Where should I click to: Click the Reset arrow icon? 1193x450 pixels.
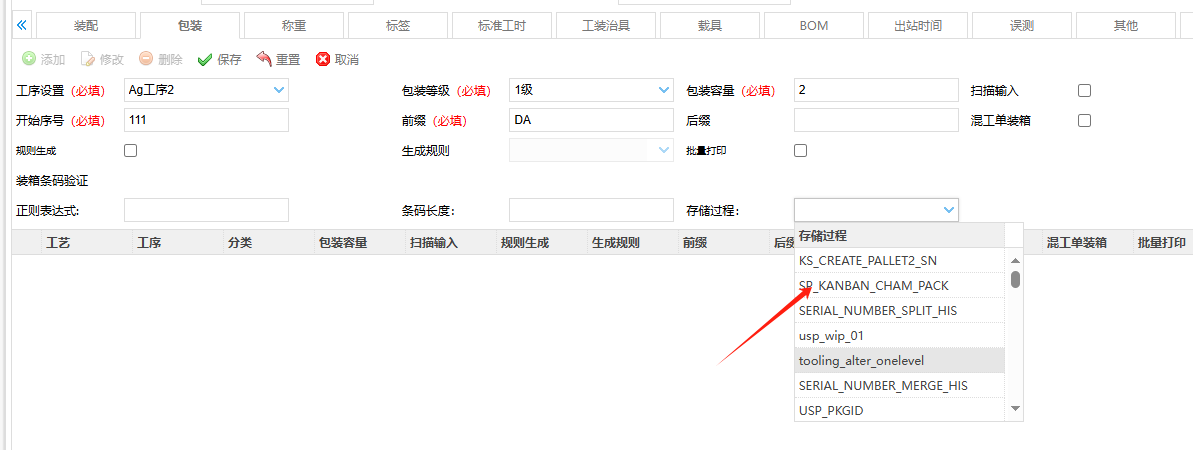(x=264, y=60)
